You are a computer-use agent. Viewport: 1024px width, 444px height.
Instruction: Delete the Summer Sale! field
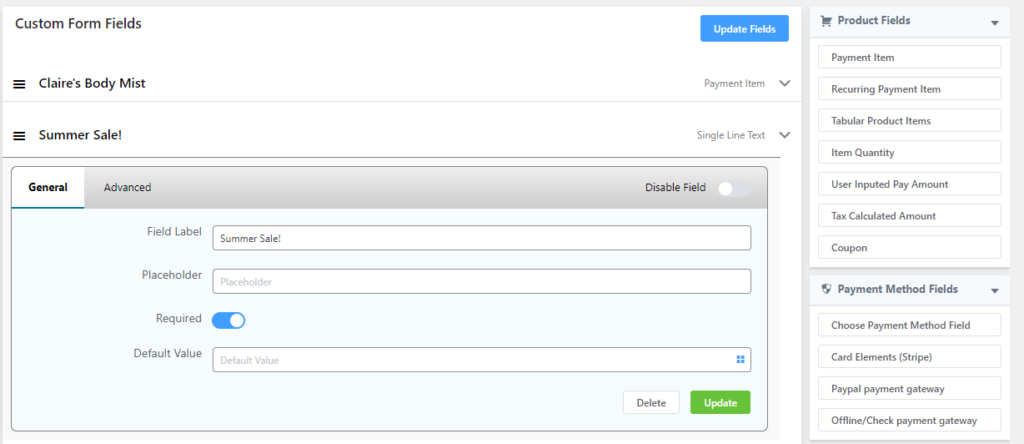coord(651,403)
